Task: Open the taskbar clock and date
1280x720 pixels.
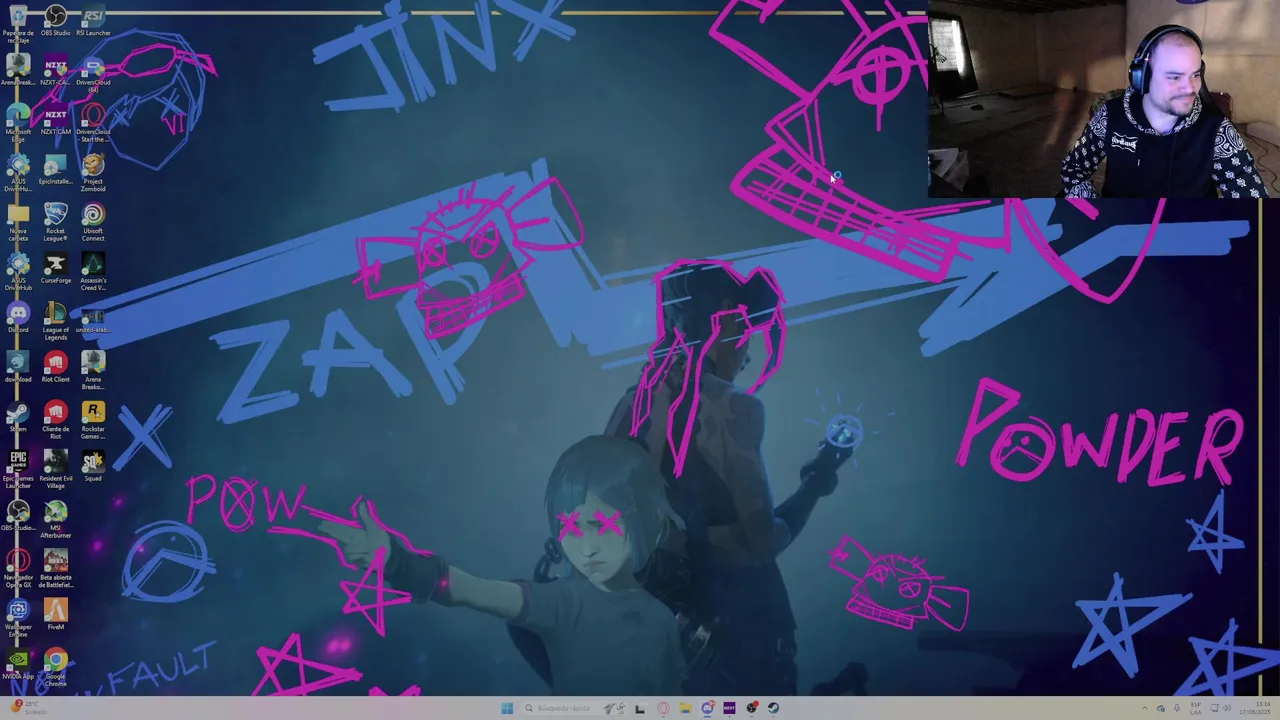Action: [x=1255, y=708]
